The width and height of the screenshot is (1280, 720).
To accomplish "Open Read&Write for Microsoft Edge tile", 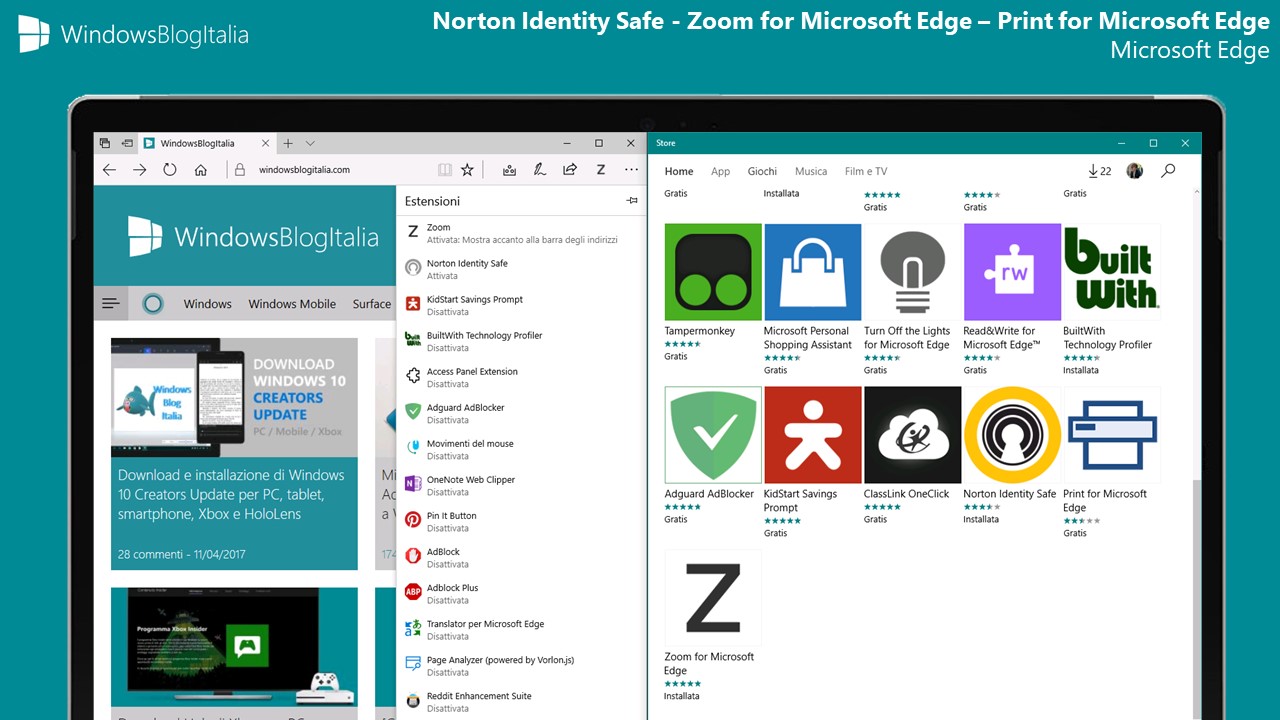I will [1012, 299].
